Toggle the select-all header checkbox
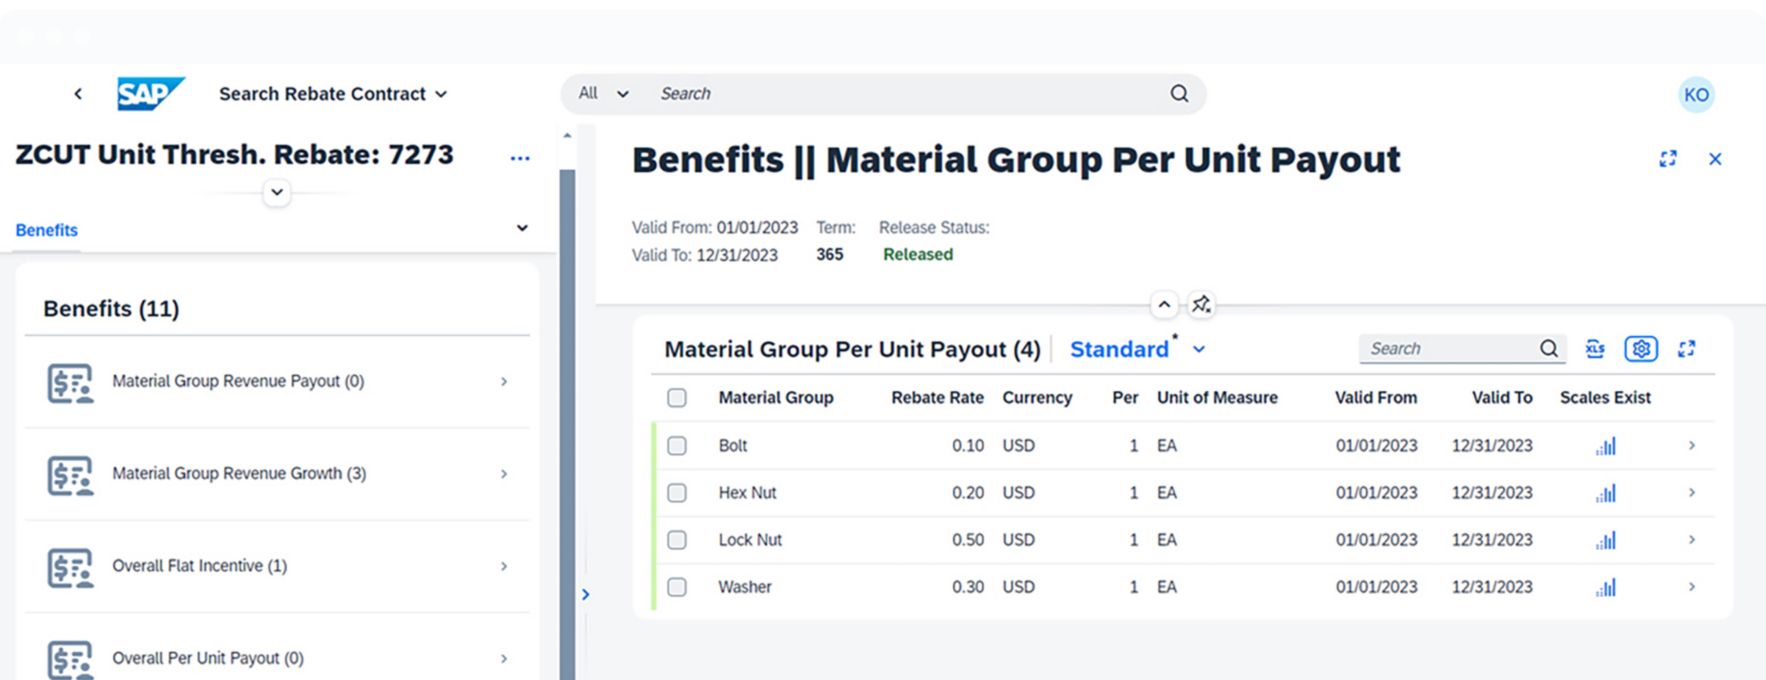This screenshot has width=1766, height=680. [x=677, y=398]
